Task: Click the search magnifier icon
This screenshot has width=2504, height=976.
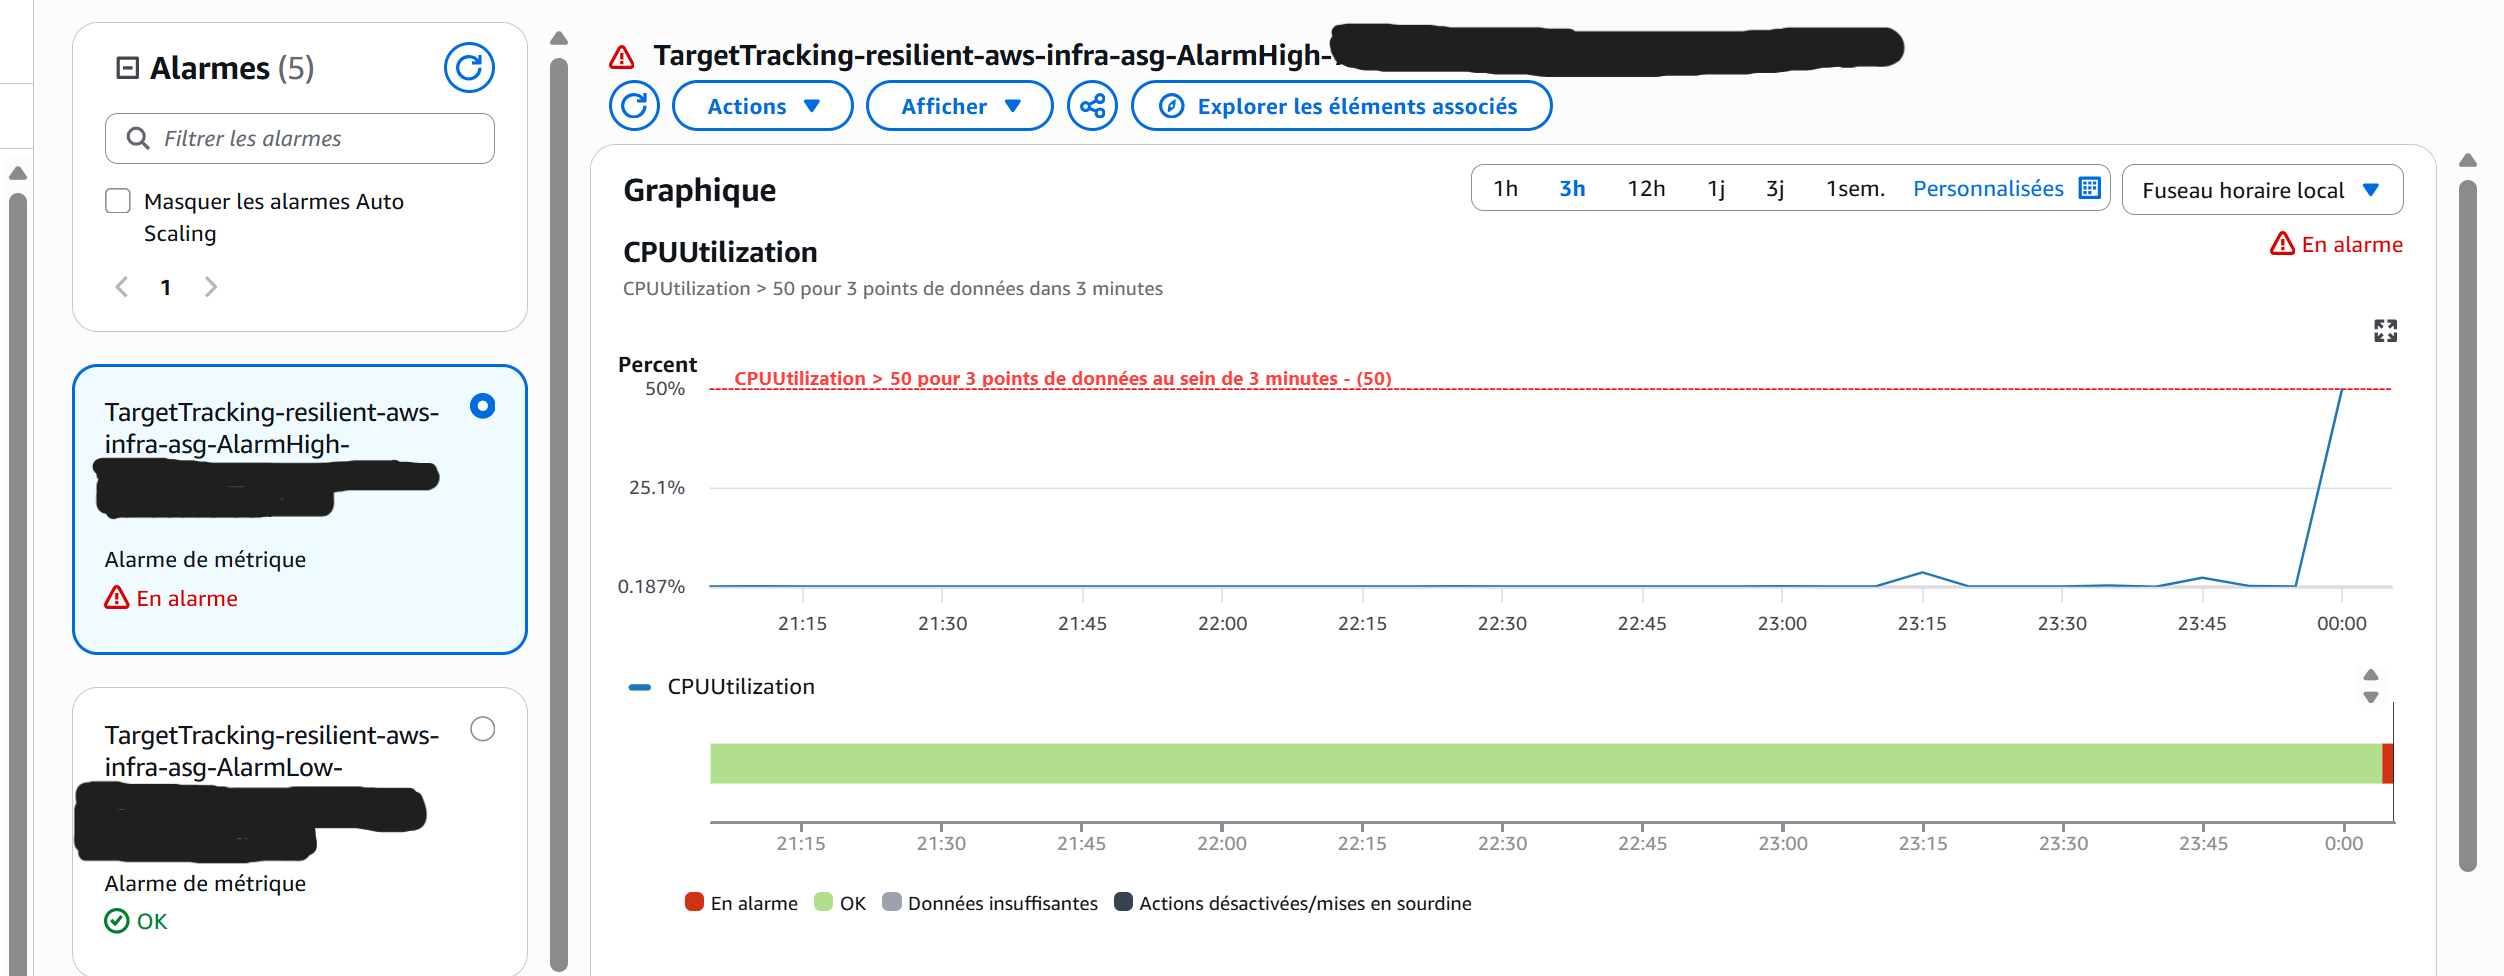Action: coord(138,138)
